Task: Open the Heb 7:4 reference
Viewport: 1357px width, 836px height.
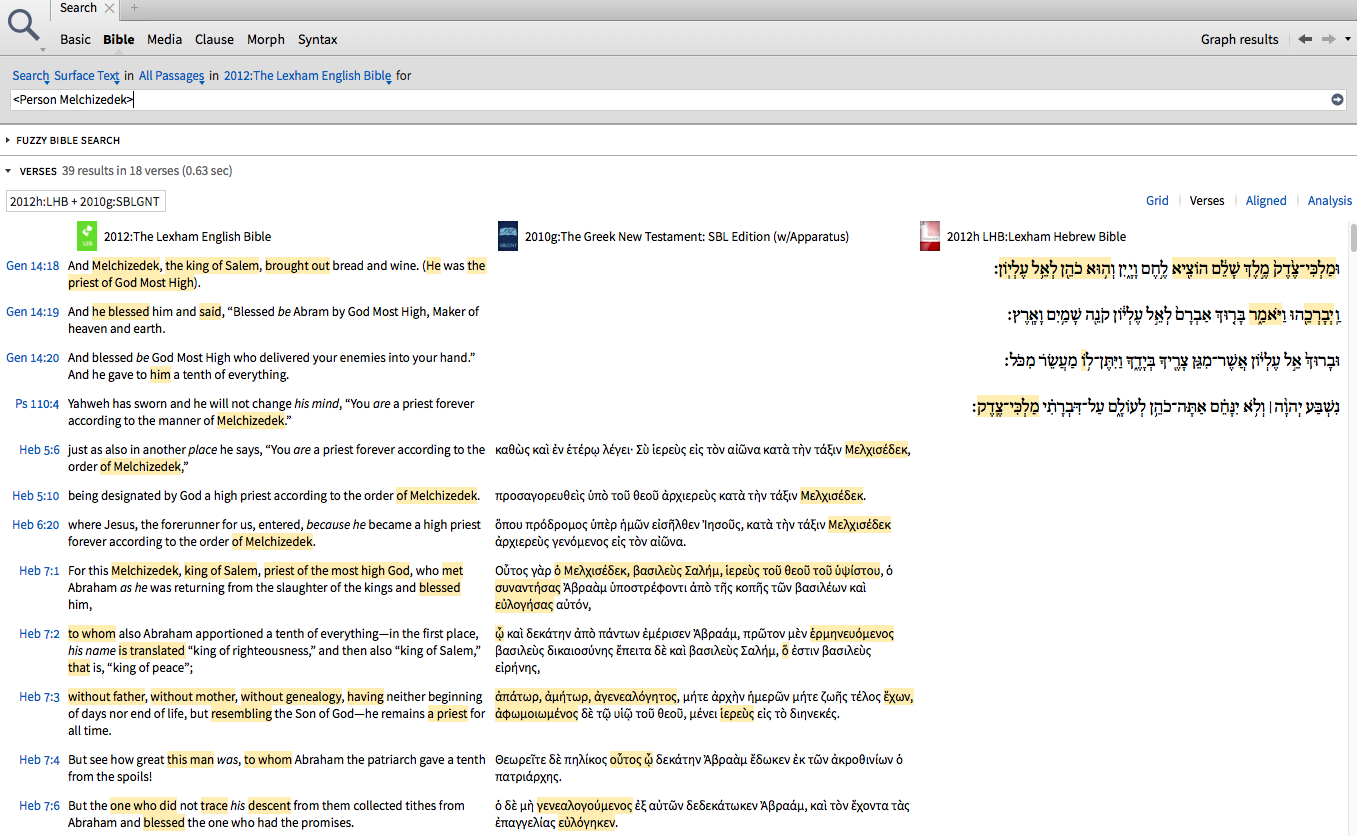Action: pyautogui.click(x=39, y=760)
